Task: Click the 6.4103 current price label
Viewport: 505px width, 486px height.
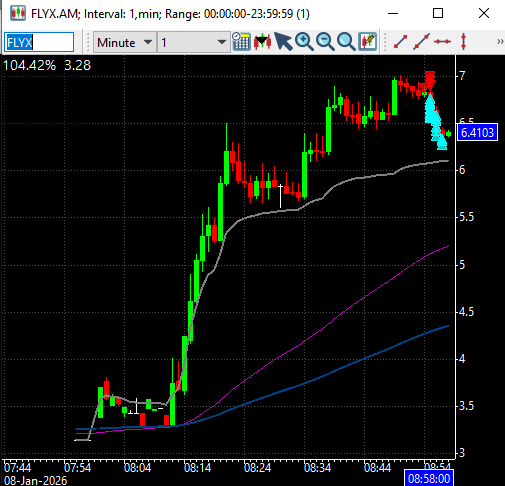Action: 477,133
